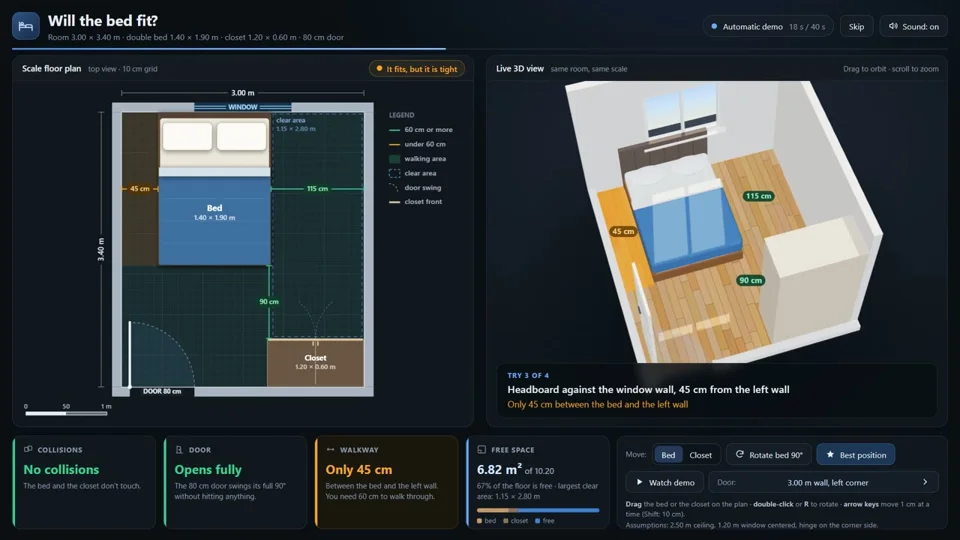
Task: Click the 115 cm label on floor plan
Action: coord(317,189)
